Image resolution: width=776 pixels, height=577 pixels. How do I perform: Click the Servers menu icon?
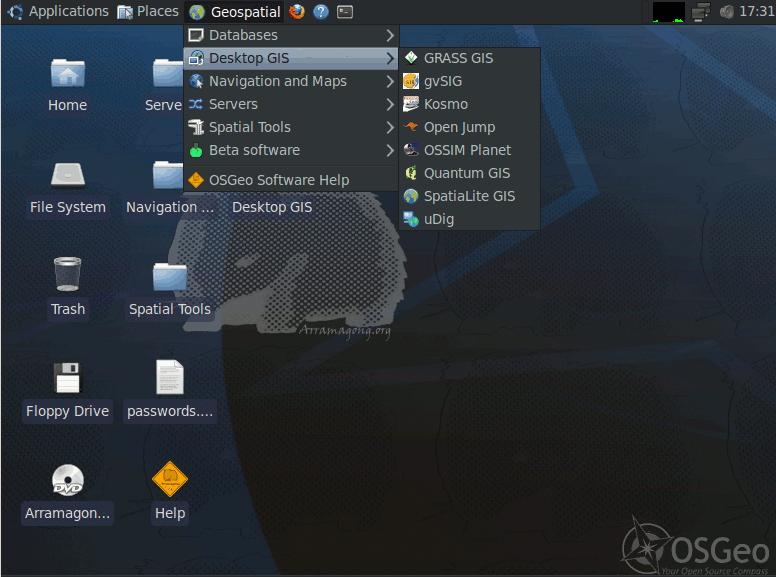coord(196,104)
